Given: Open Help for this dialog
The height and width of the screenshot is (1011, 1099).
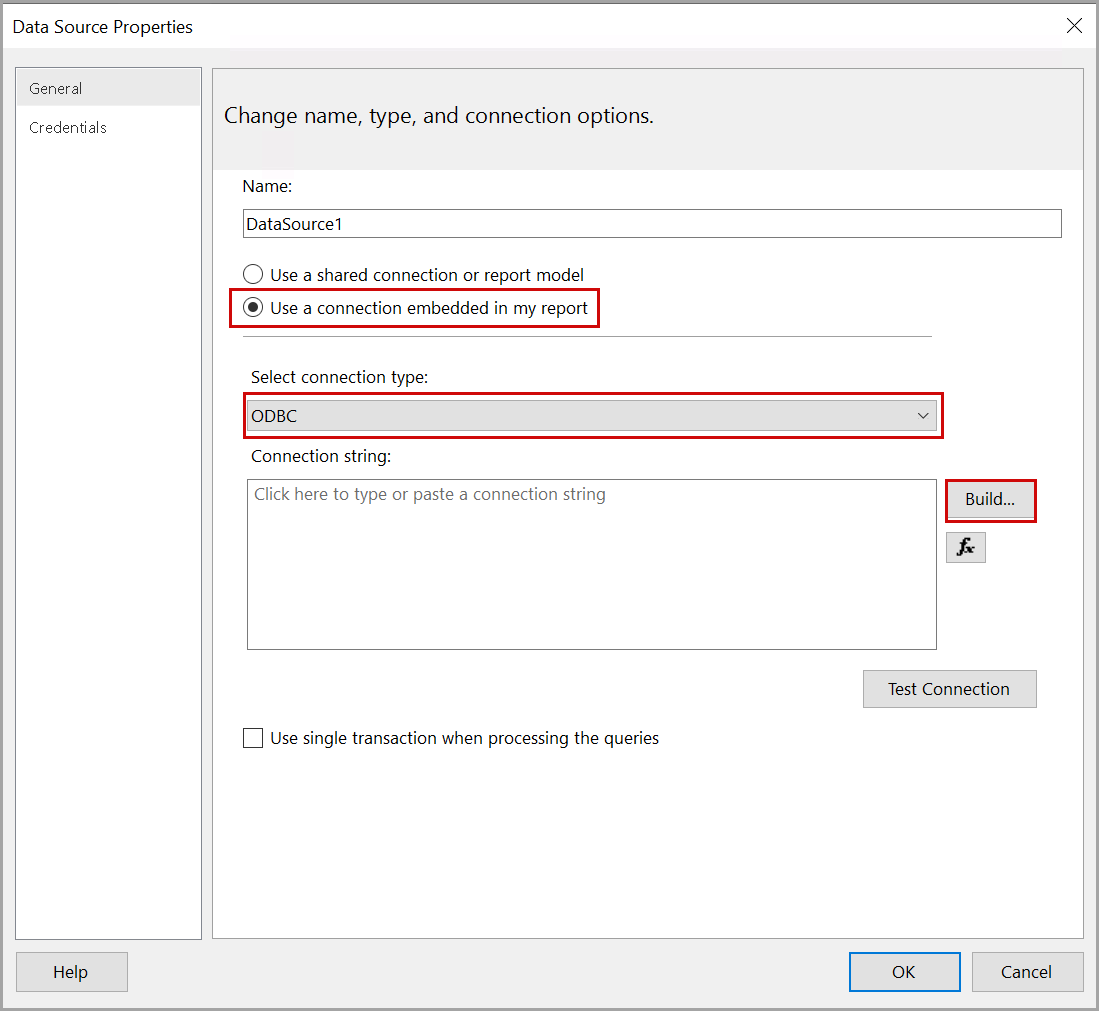Looking at the screenshot, I should tap(71, 972).
